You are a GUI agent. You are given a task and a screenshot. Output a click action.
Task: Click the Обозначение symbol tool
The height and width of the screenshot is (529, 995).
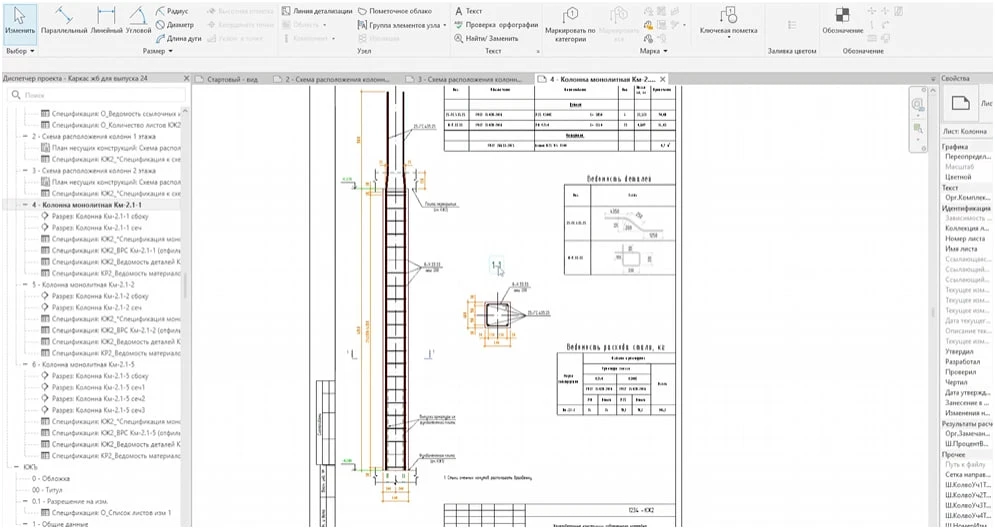[x=842, y=20]
